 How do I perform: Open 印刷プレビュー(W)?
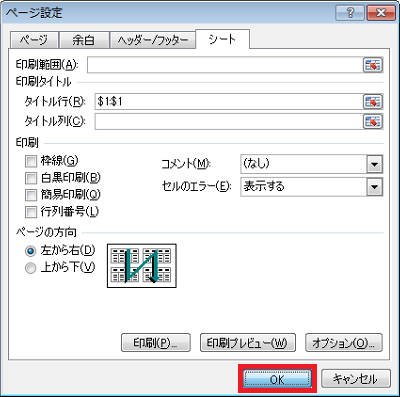coord(248,343)
